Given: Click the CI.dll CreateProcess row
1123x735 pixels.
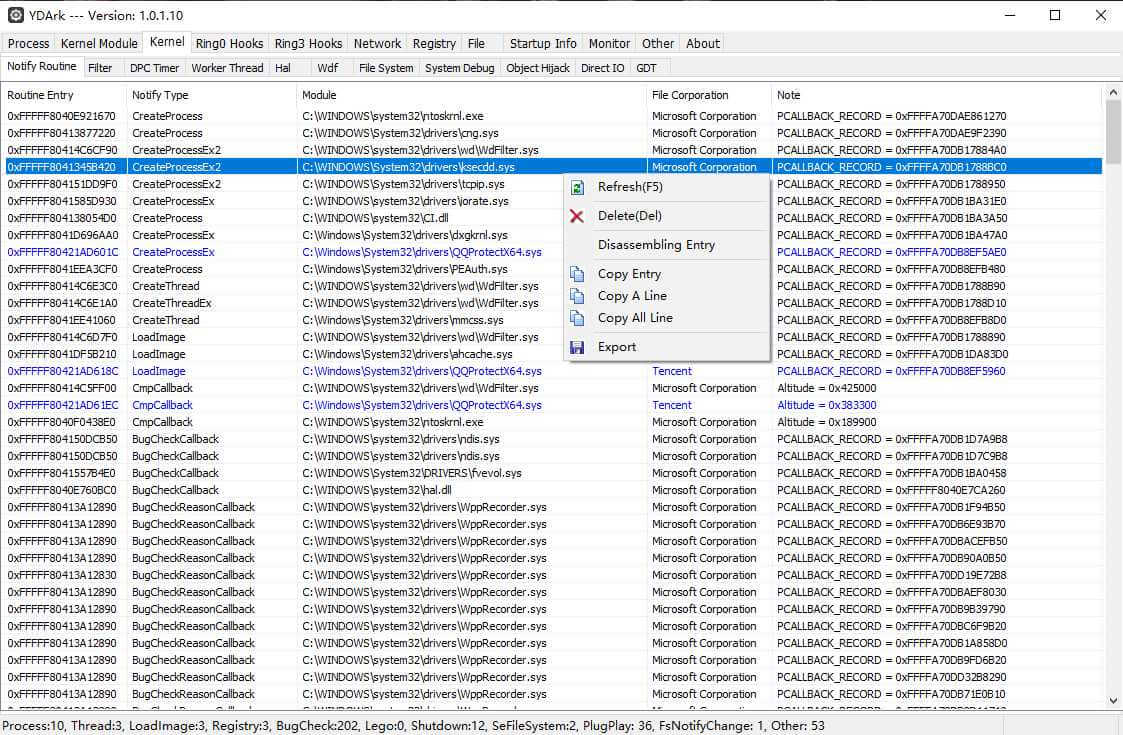Looking at the screenshot, I should pyautogui.click(x=553, y=218).
